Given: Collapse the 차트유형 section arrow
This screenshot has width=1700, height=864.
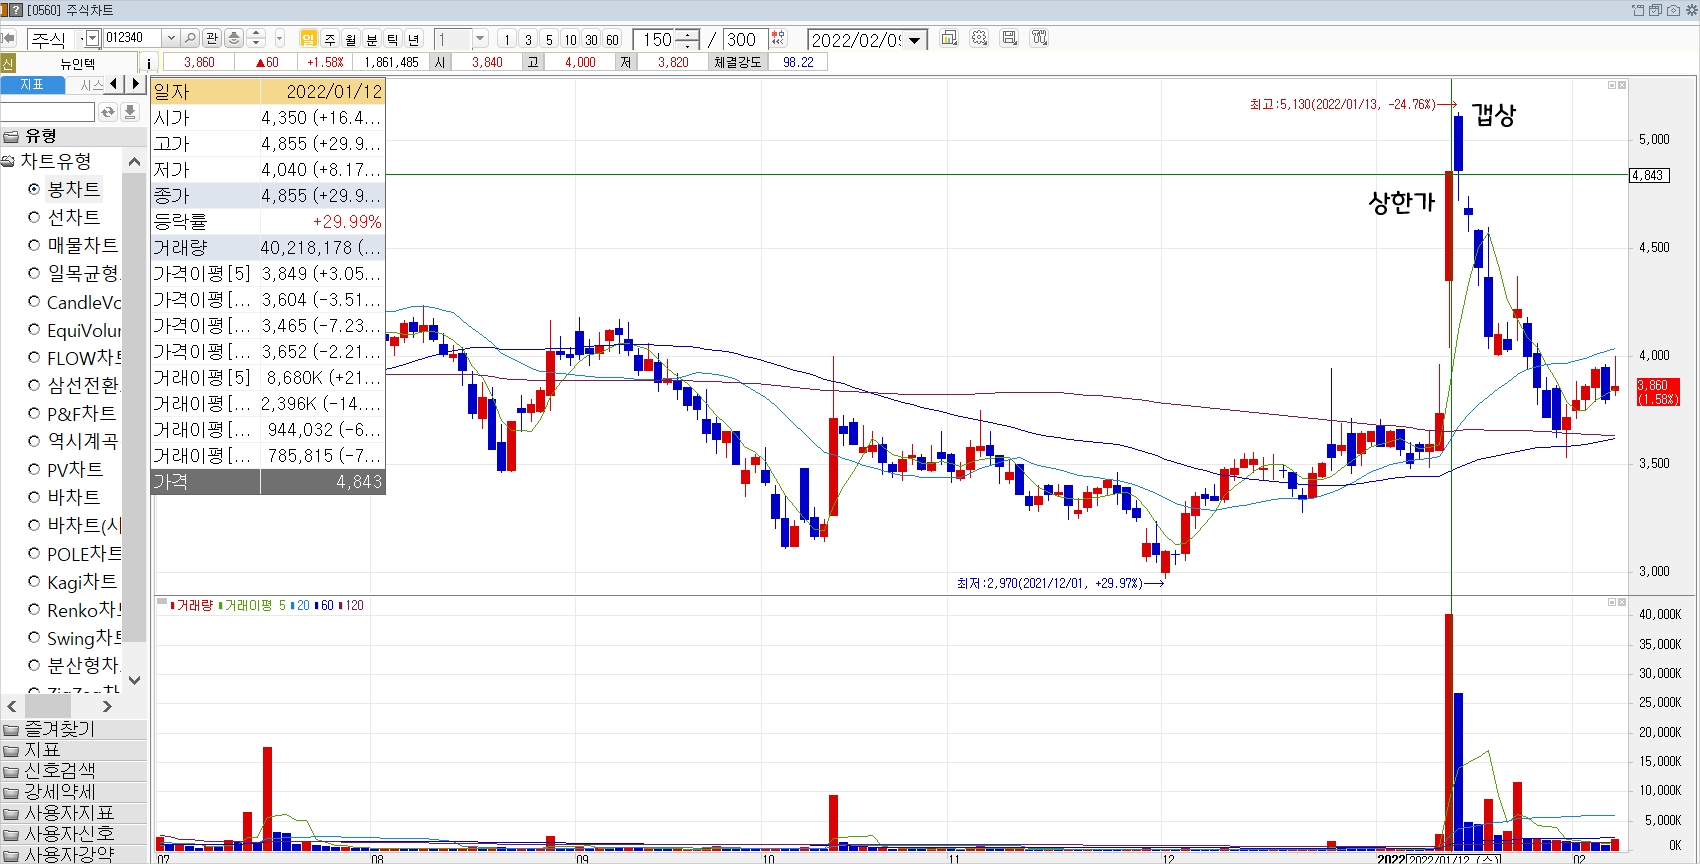Looking at the screenshot, I should (x=134, y=161).
